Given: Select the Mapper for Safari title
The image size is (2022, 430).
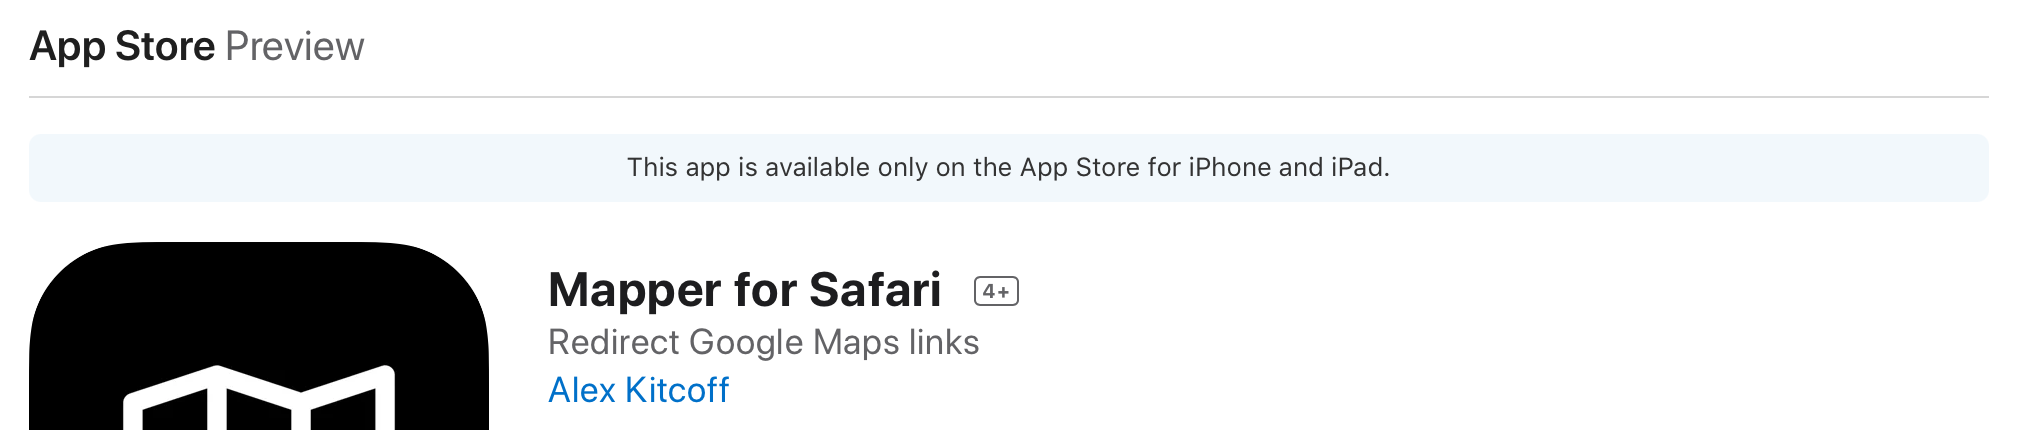Looking at the screenshot, I should click(744, 290).
